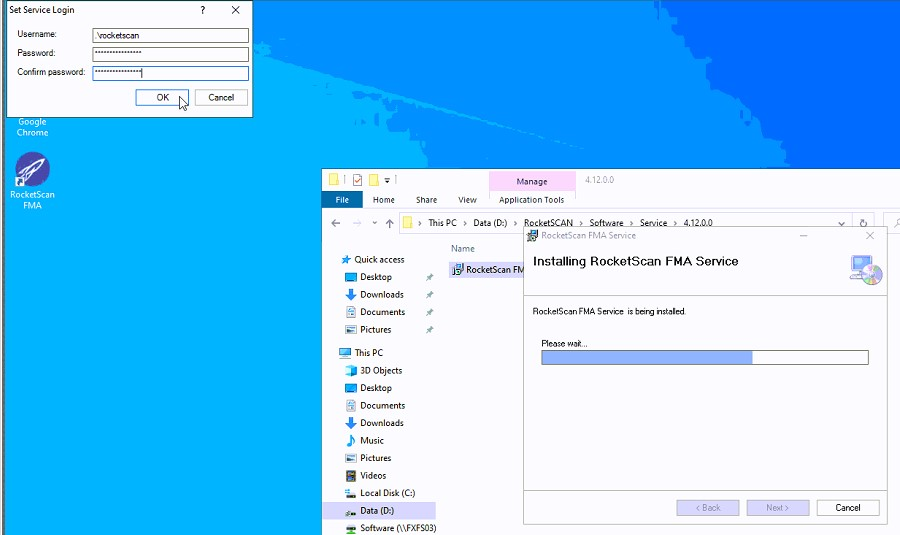The image size is (900, 535).
Task: Open Google Chrome desktop shortcut label
Action: 32,127
